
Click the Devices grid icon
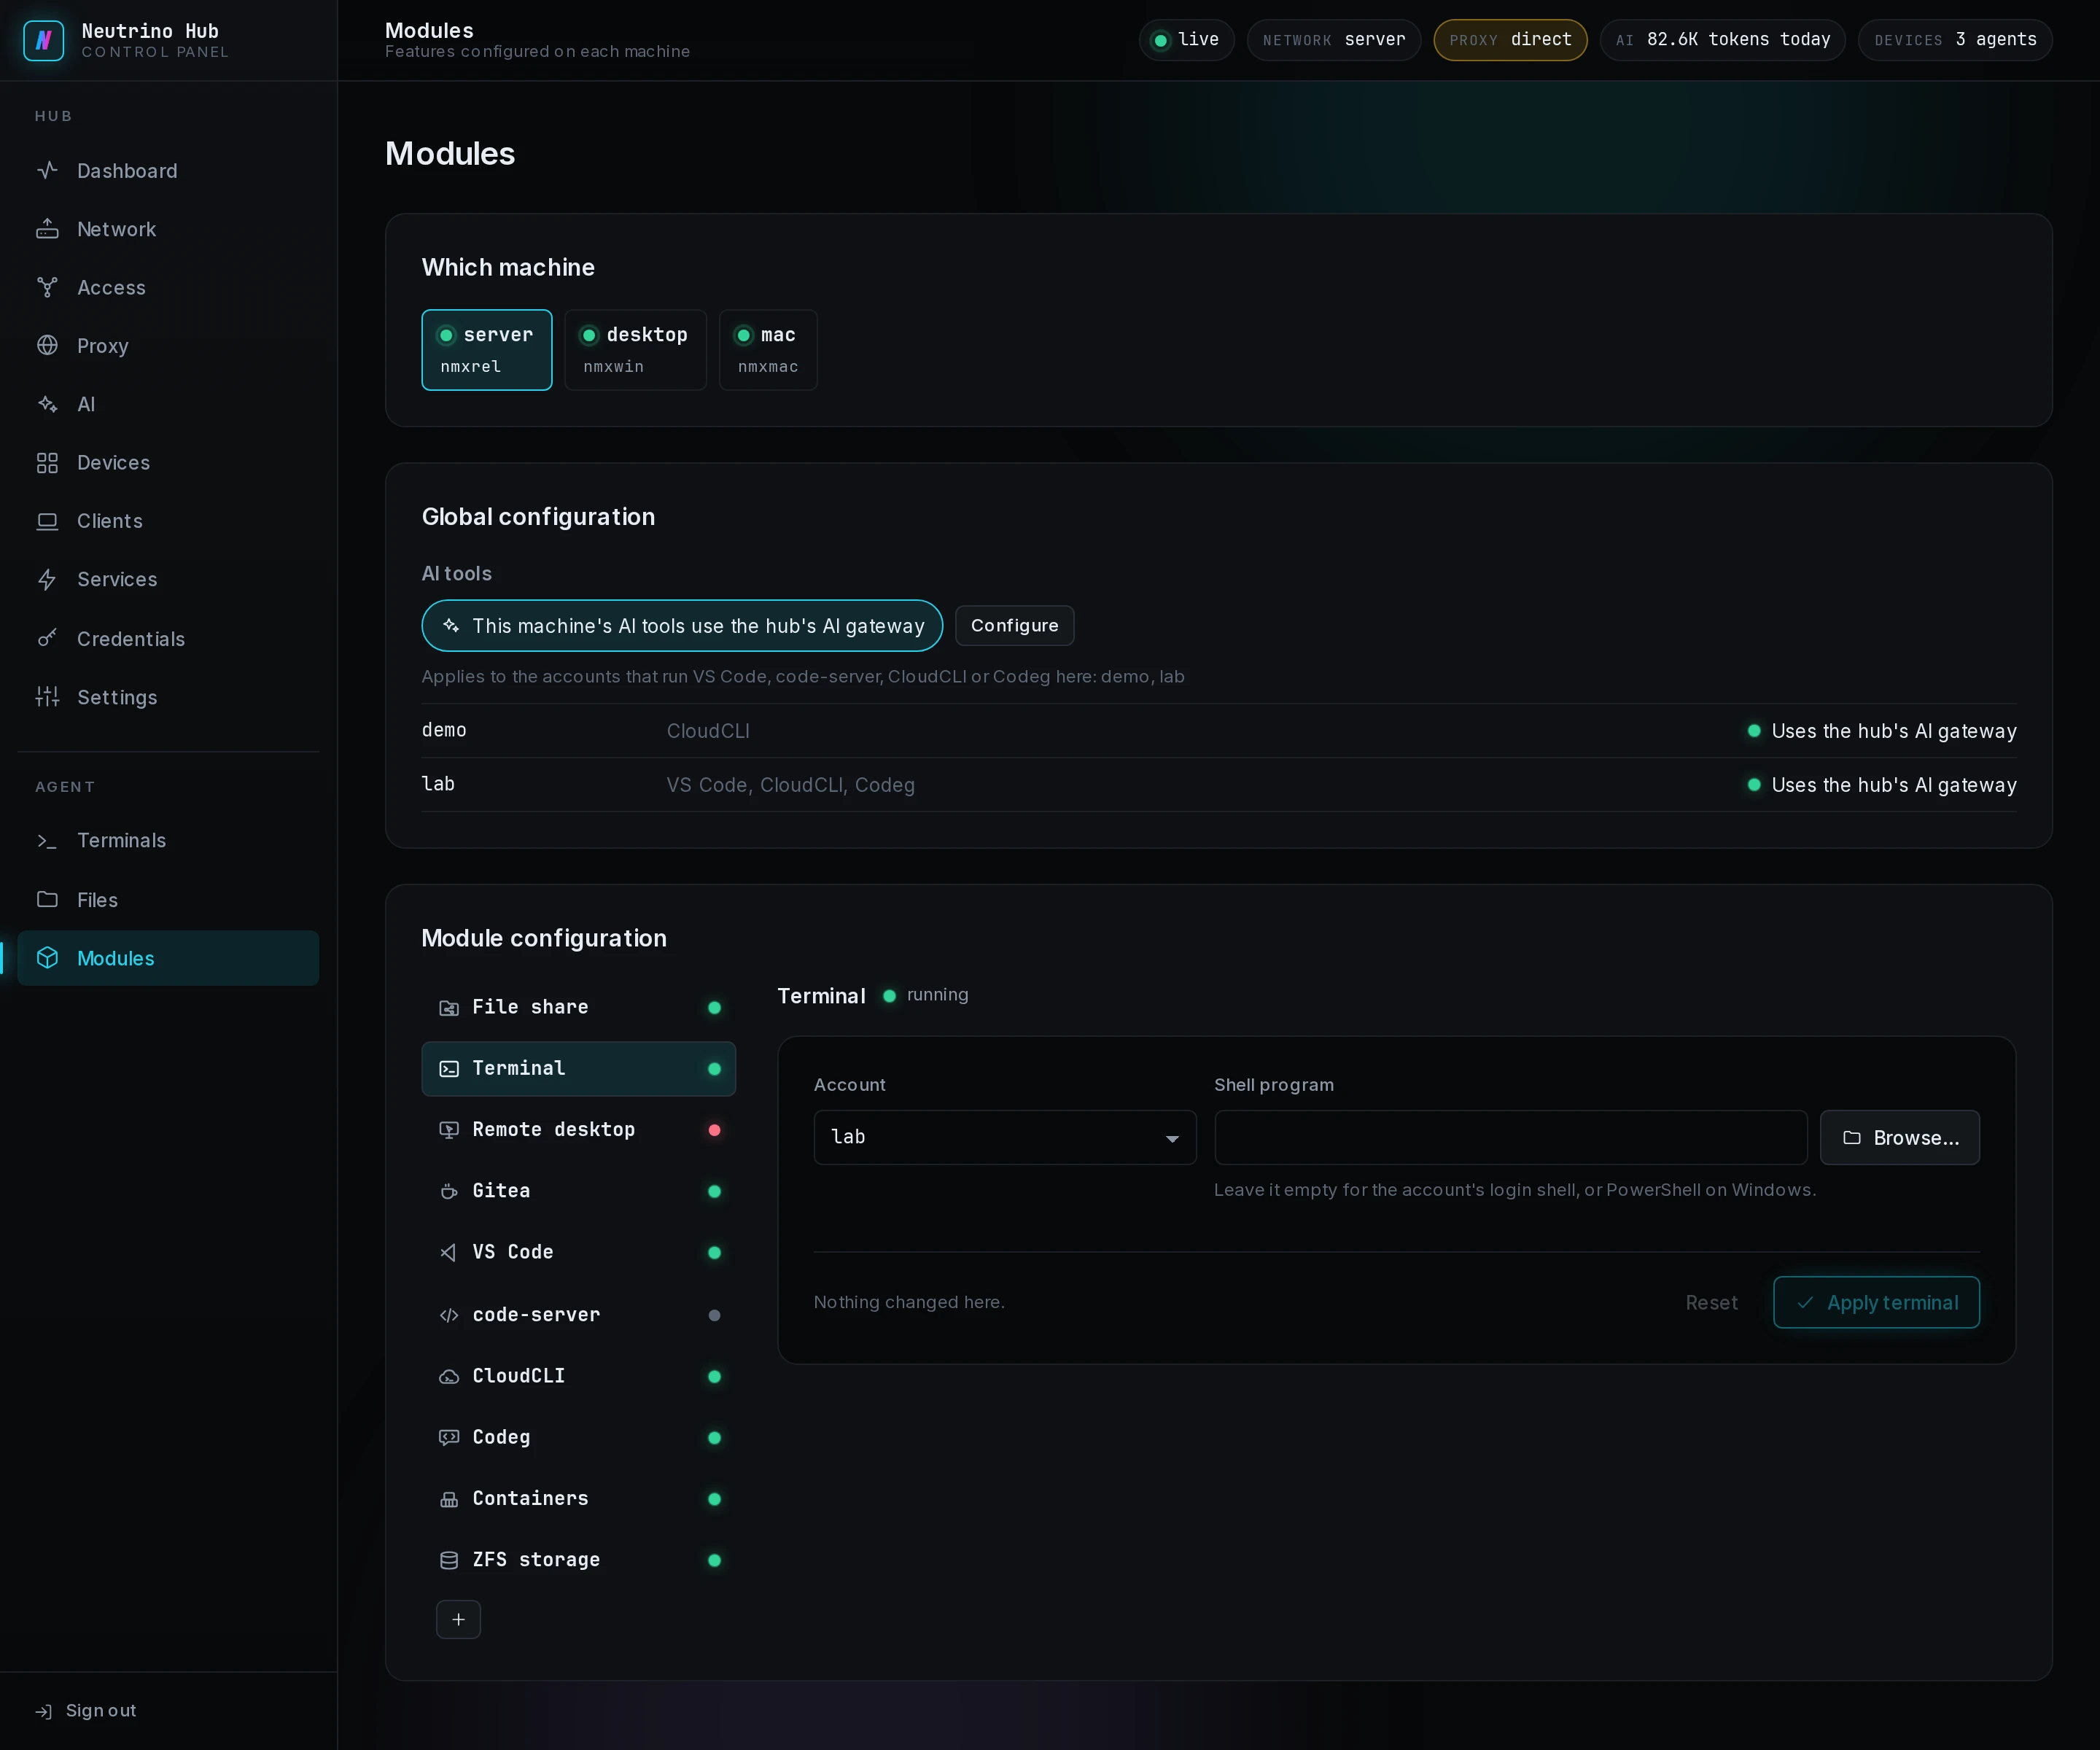click(x=47, y=462)
